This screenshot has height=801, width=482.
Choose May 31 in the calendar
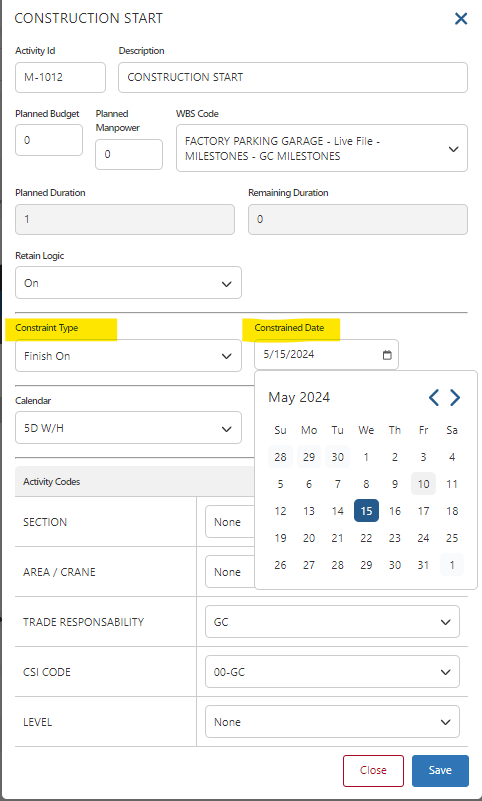click(423, 565)
